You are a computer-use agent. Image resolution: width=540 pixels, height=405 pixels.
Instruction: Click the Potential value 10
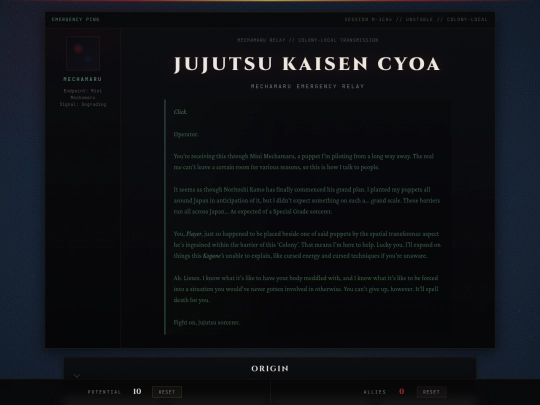pyautogui.click(x=137, y=392)
